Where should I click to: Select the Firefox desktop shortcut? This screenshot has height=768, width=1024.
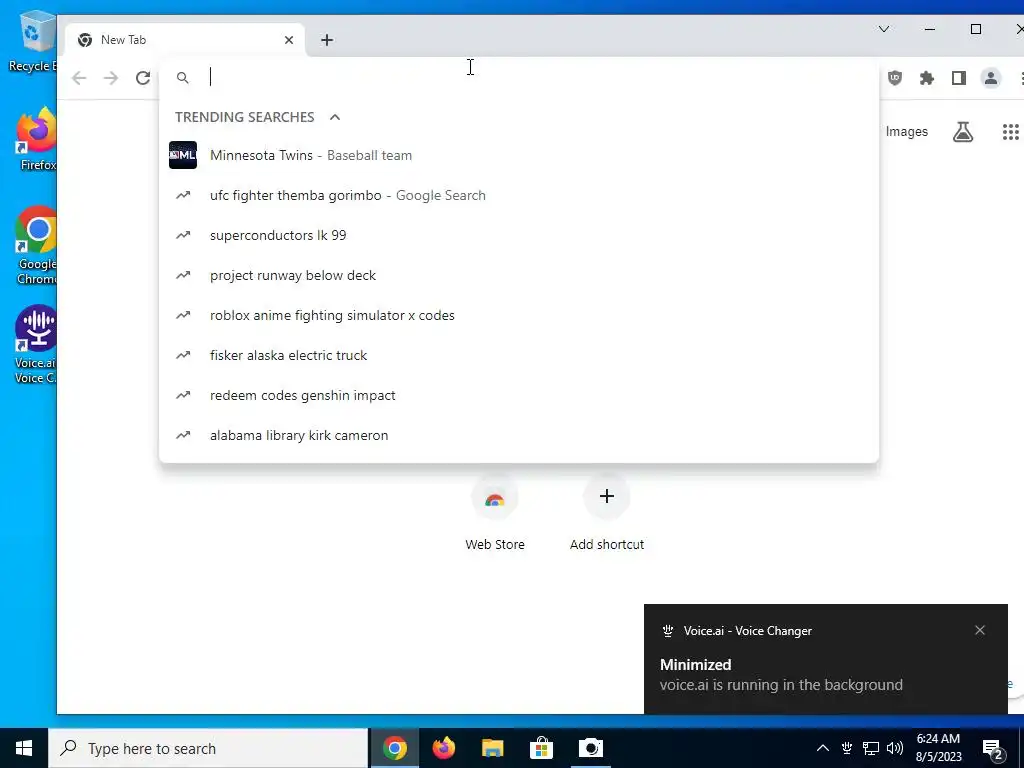[36, 140]
